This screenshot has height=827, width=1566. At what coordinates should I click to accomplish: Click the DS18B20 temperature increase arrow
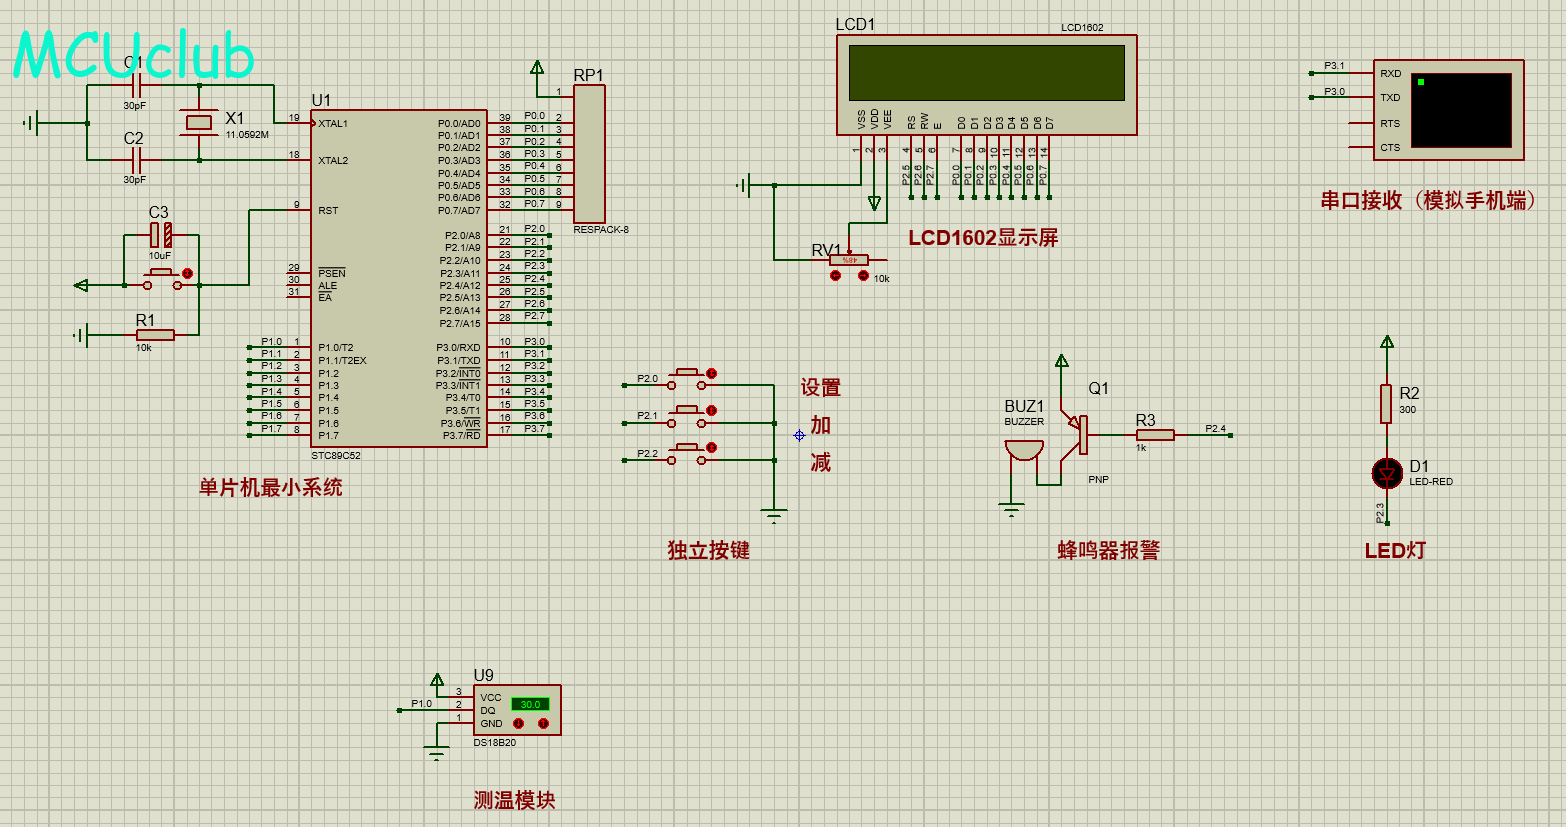[542, 723]
